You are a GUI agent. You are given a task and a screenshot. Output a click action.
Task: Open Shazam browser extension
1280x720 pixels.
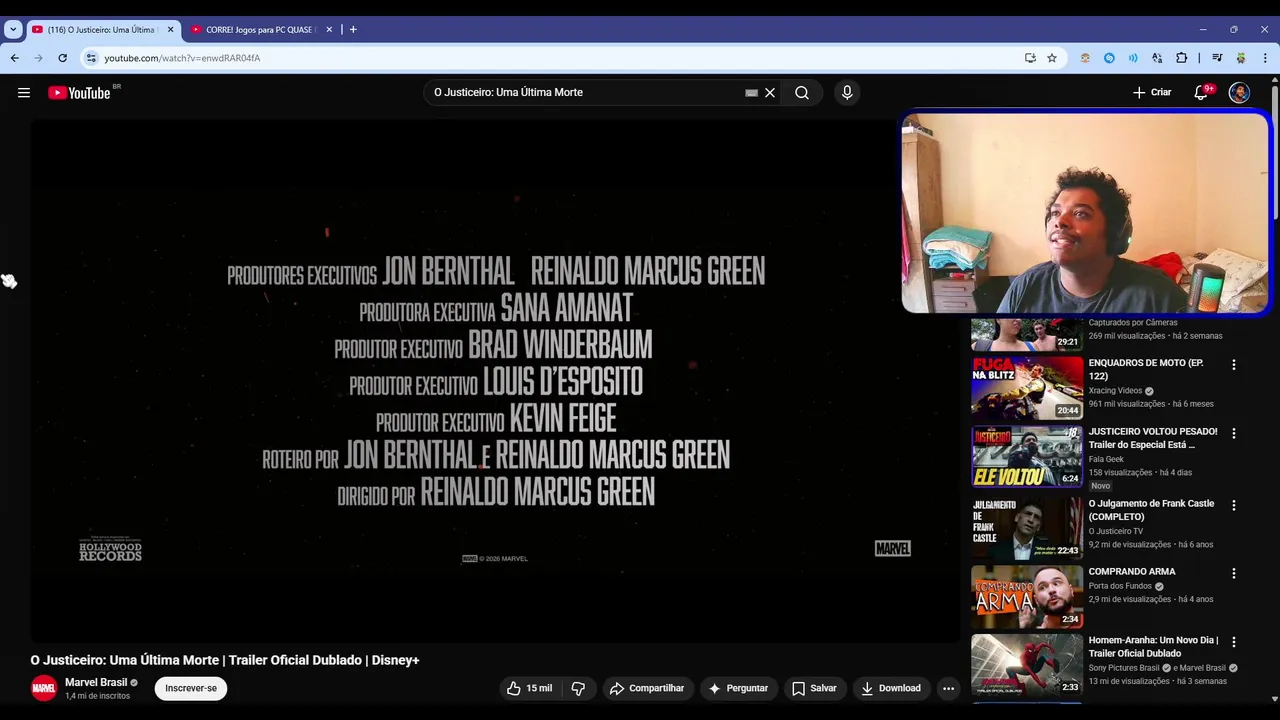(x=1109, y=58)
